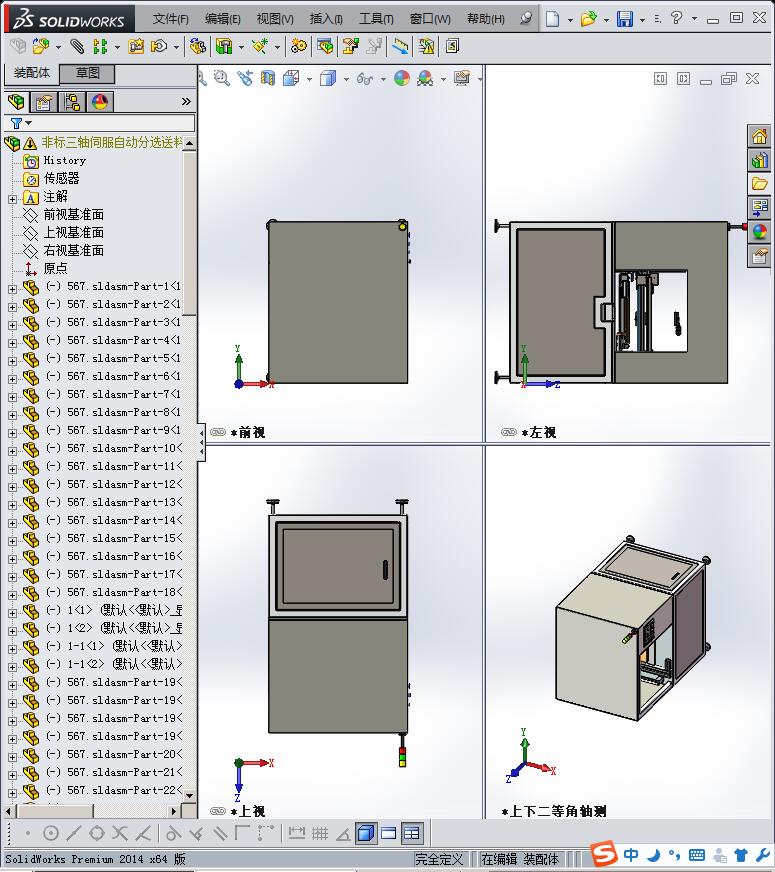
Task: Open the FeatureManager design tree tab icon
Action: click(x=16, y=102)
